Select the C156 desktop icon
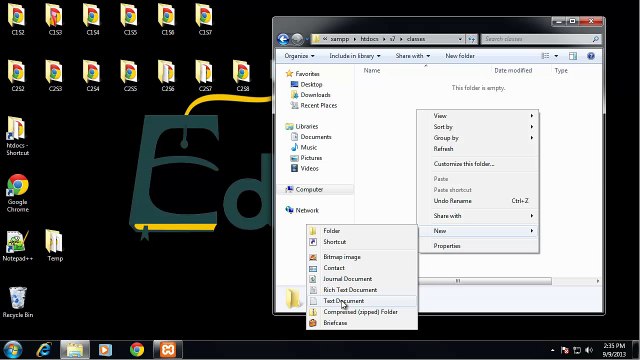 point(167,19)
